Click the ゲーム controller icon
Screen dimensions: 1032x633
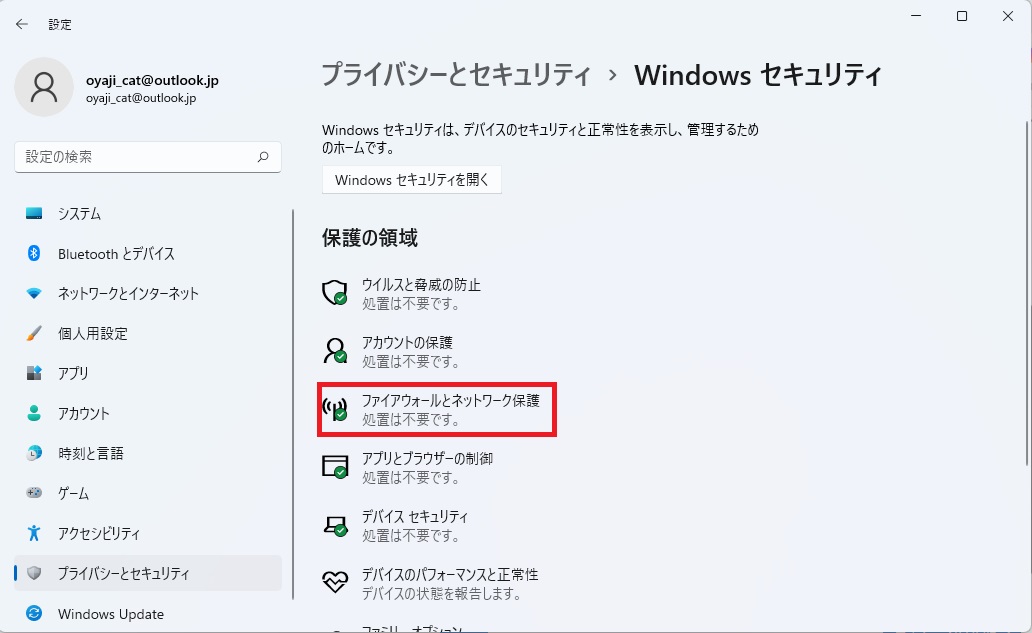[34, 493]
